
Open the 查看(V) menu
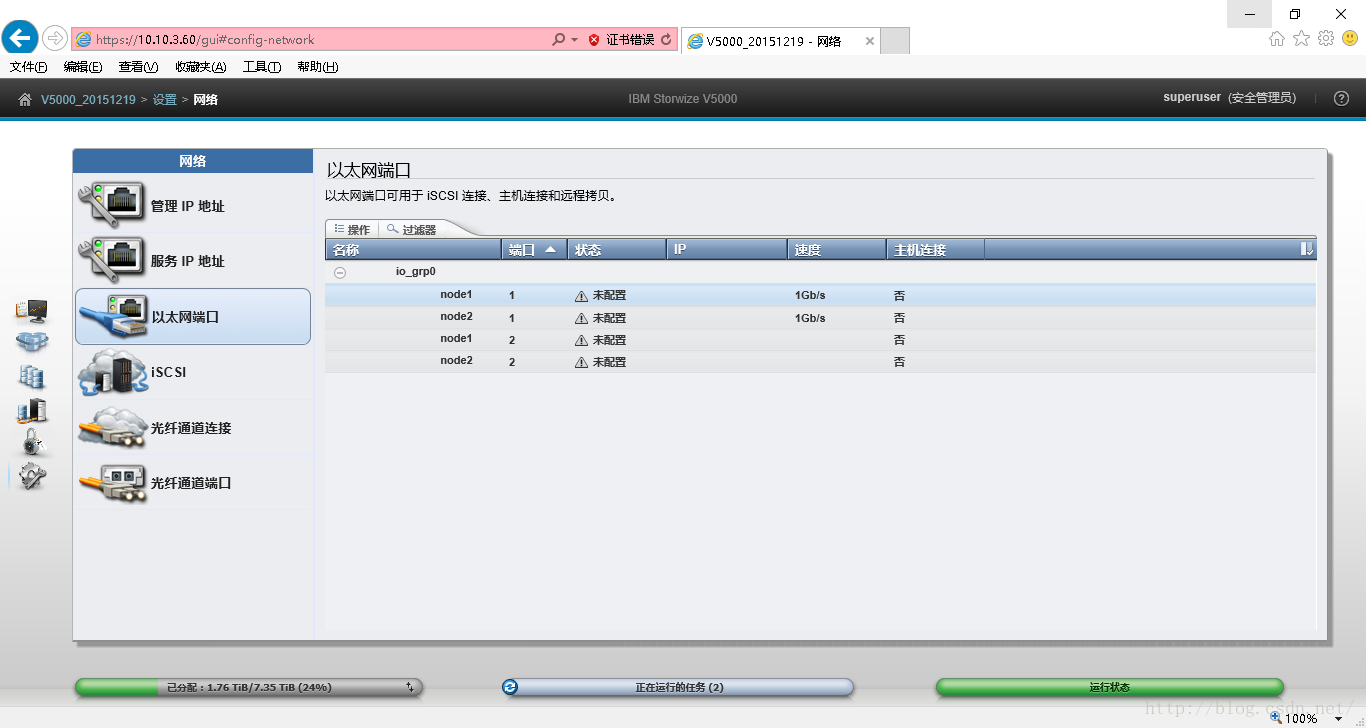(138, 67)
